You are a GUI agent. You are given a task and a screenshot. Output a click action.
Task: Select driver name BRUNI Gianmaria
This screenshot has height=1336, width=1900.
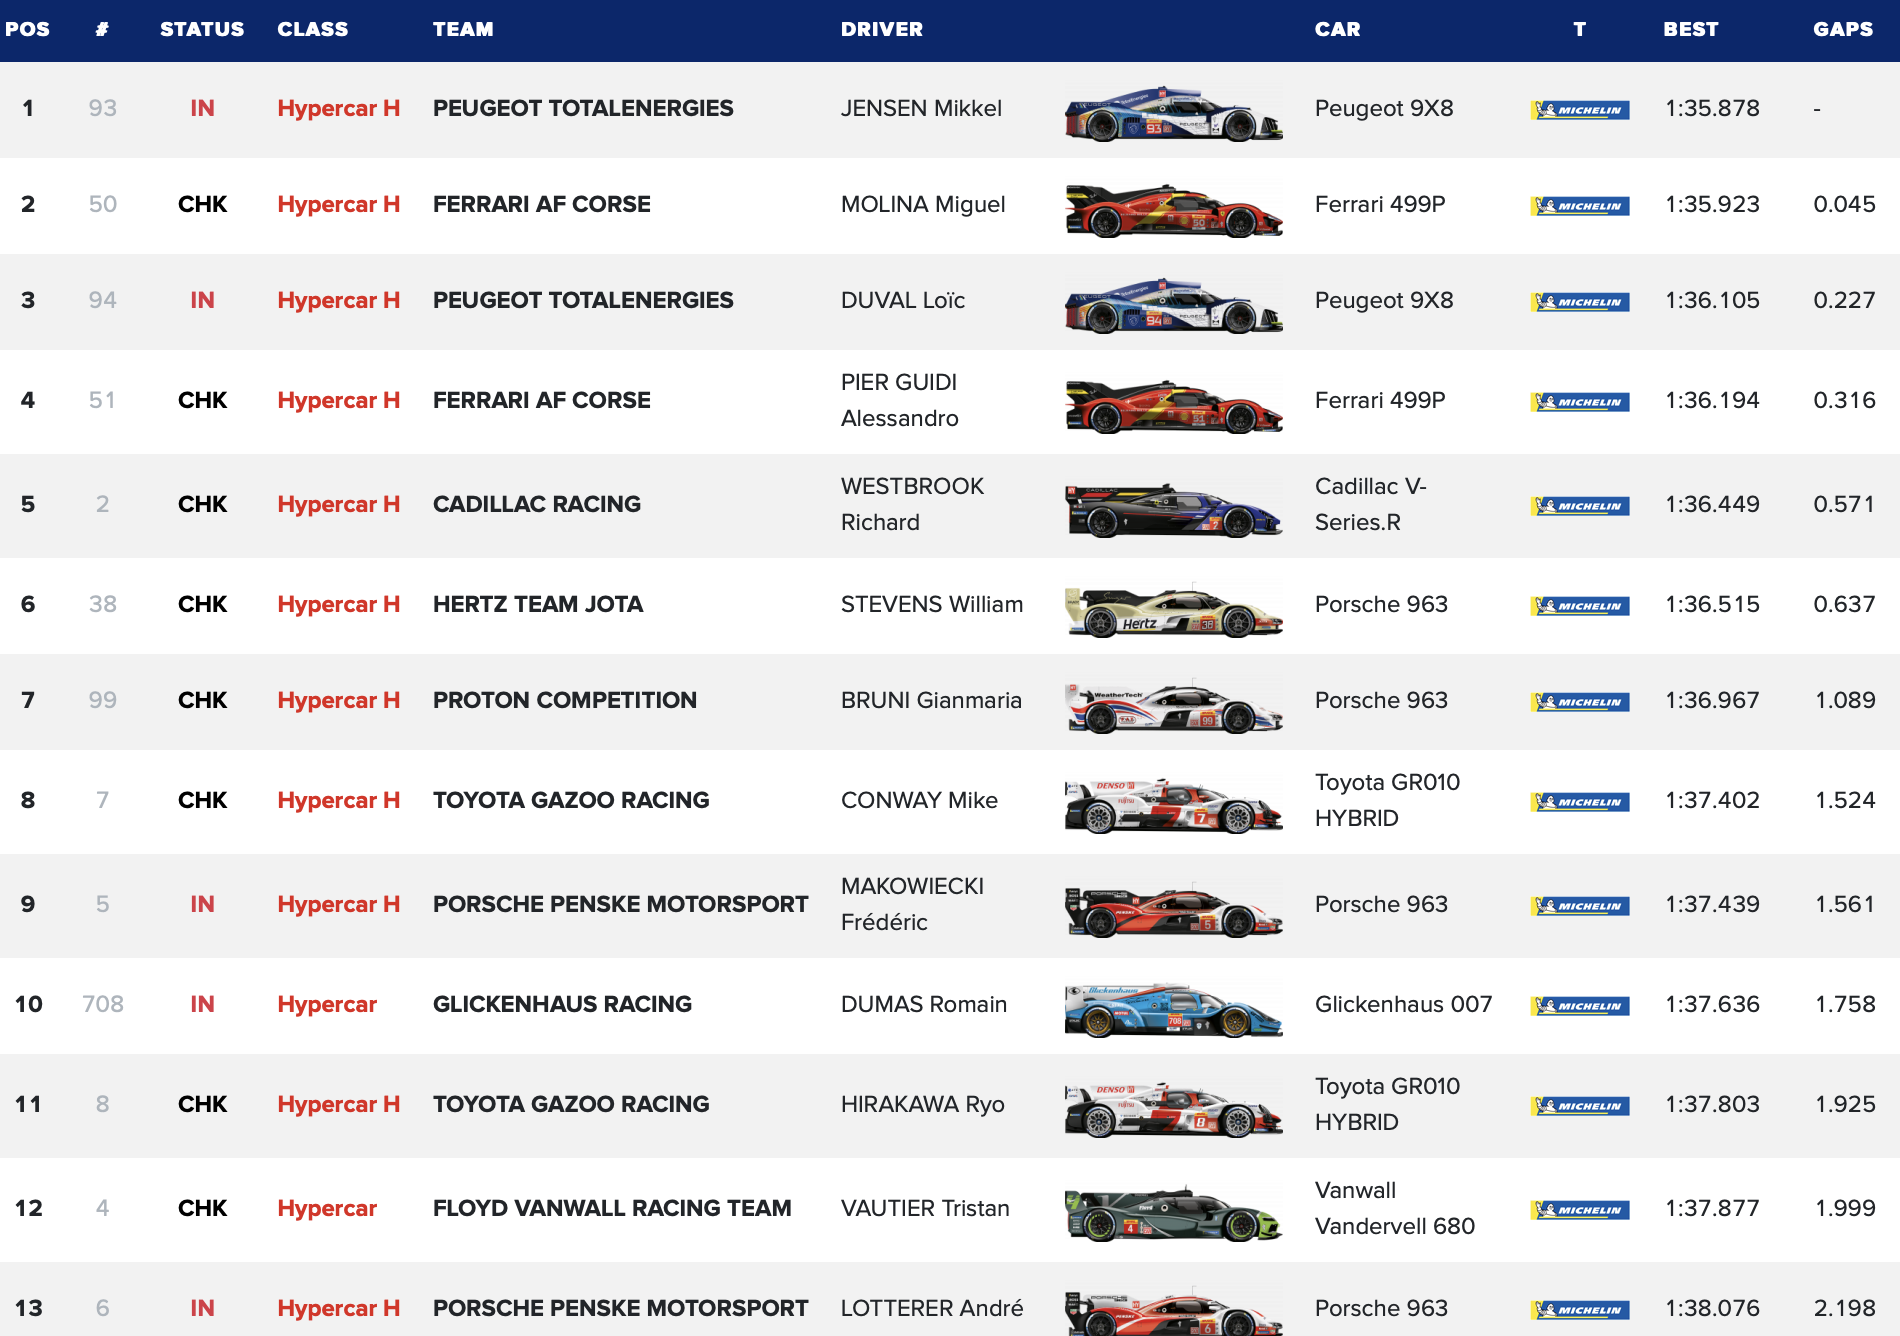click(x=931, y=700)
